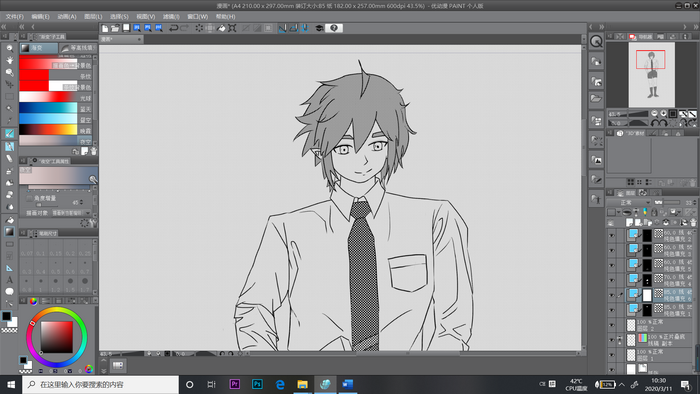Image resolution: width=700 pixels, height=394 pixels.
Task: Click Photoshop icon in Windows taskbar
Action: (257, 384)
